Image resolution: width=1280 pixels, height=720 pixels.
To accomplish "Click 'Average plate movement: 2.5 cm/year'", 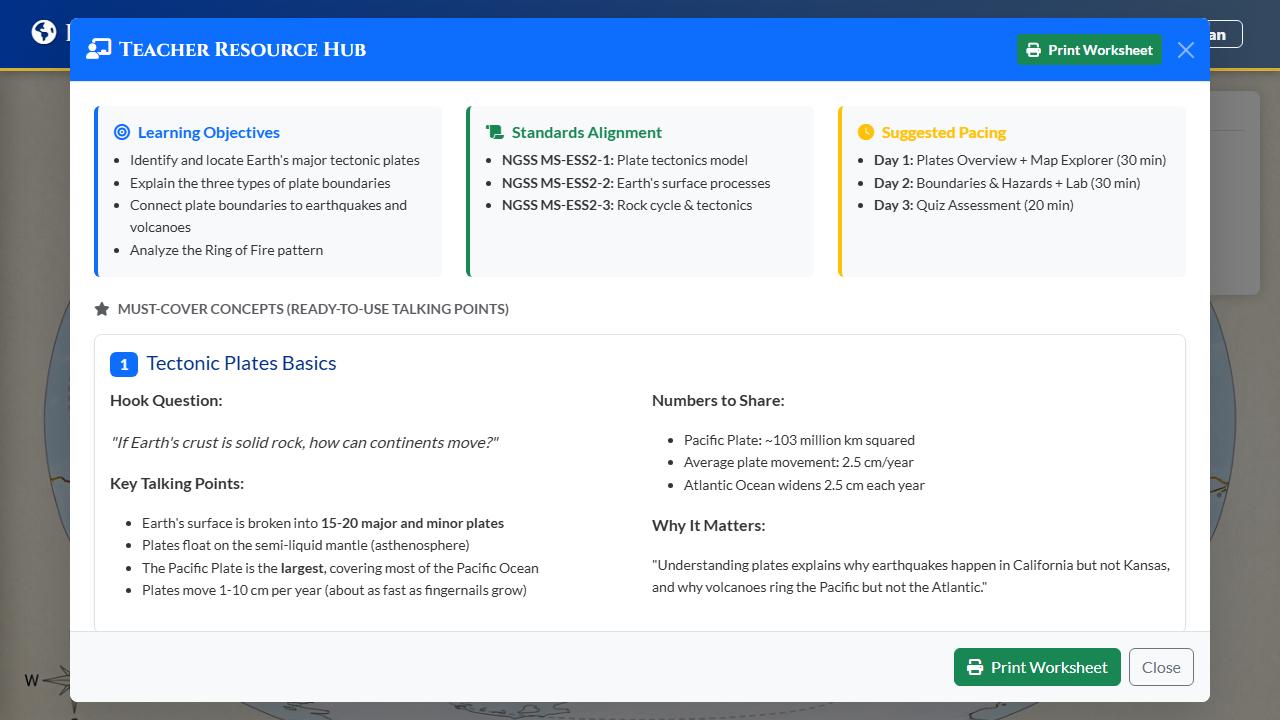I will click(x=799, y=462).
